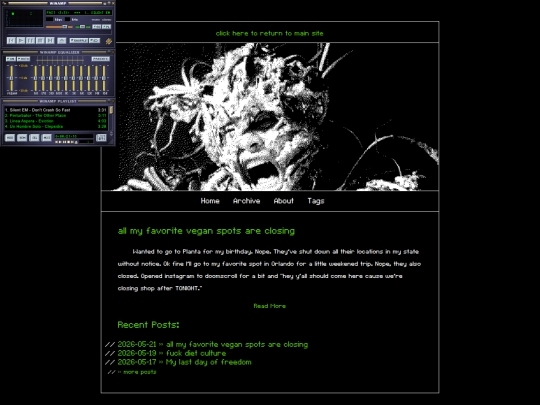Go to the Home nav item
Screen dimensions: 540x405
[x=210, y=201]
